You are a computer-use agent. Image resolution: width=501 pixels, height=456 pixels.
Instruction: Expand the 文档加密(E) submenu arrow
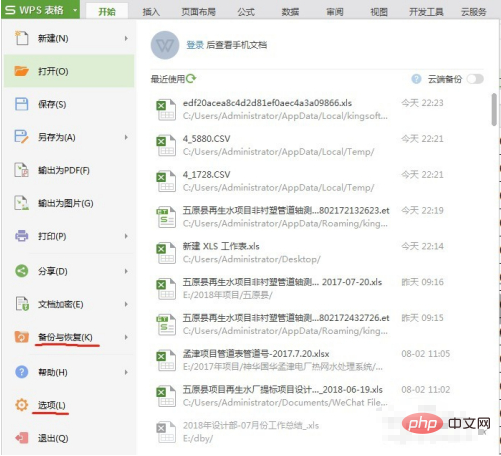126,304
